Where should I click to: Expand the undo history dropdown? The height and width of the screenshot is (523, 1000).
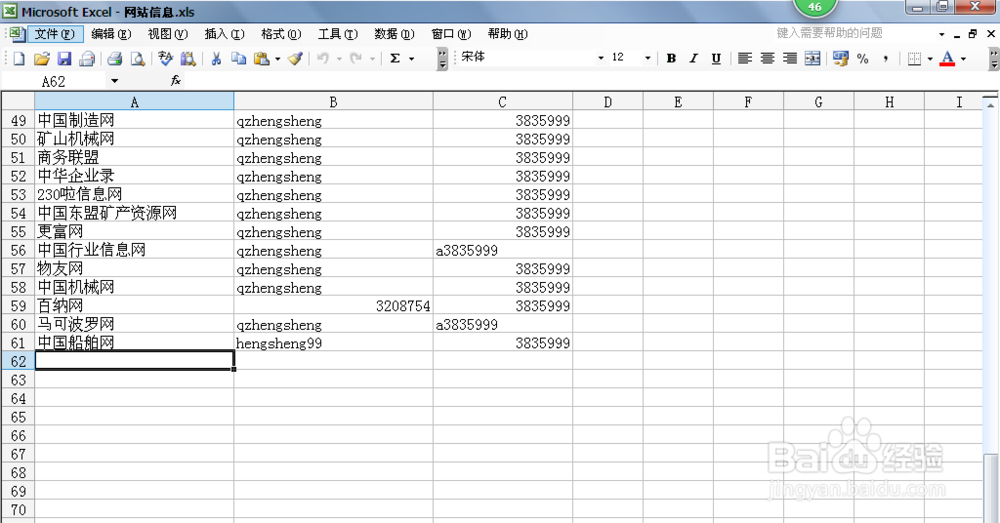click(x=339, y=59)
